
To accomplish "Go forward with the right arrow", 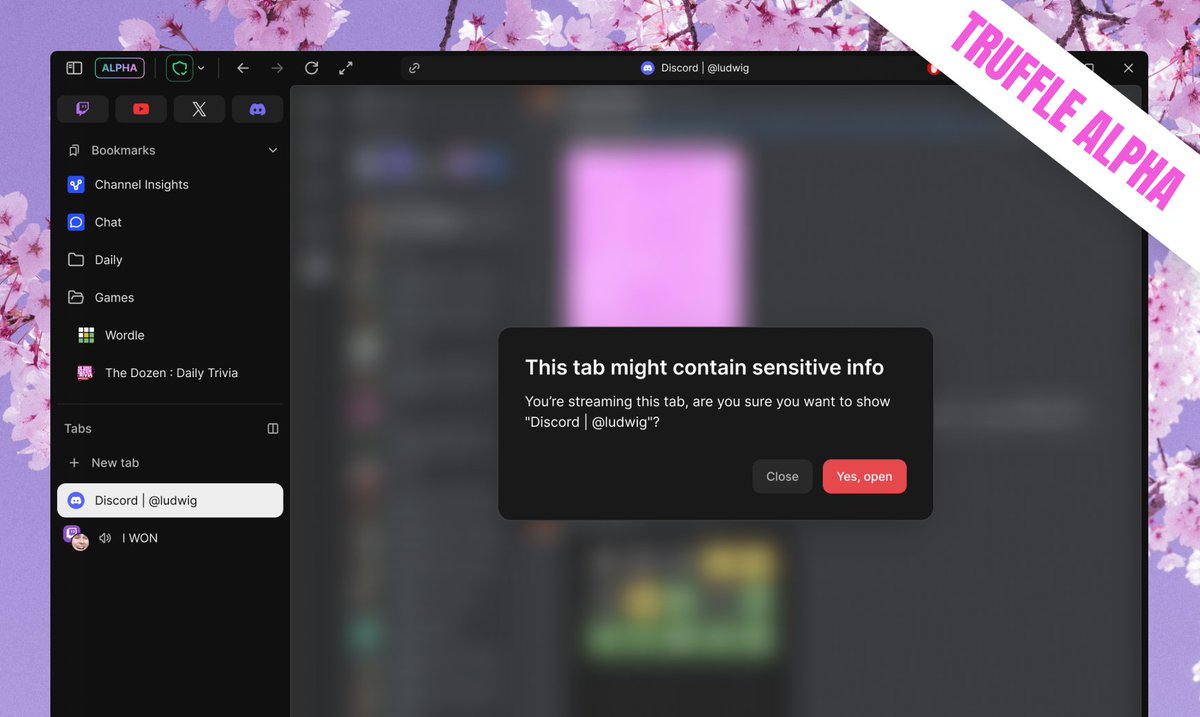I will [x=277, y=68].
